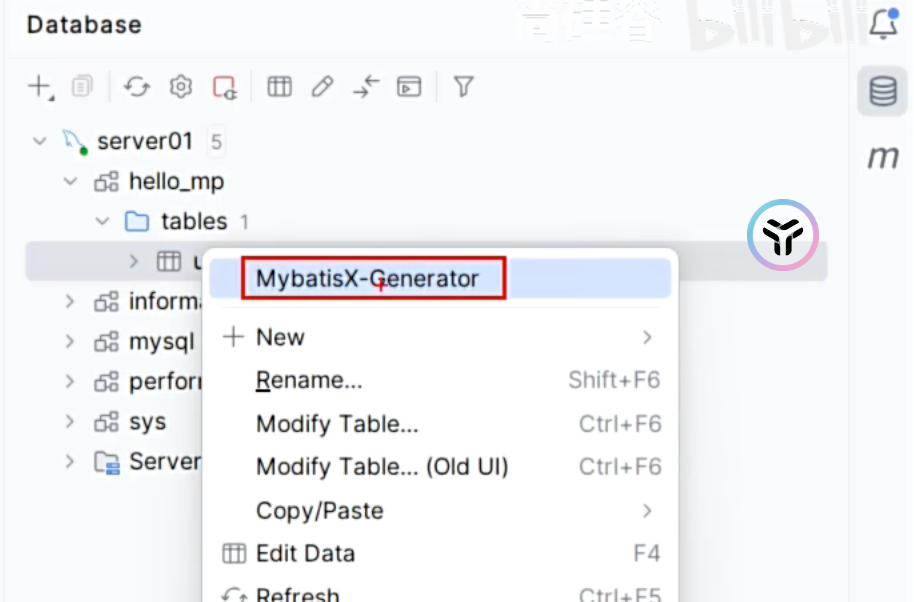Image resolution: width=914 pixels, height=602 pixels.
Task: Select the tables folder label
Action: tap(194, 221)
